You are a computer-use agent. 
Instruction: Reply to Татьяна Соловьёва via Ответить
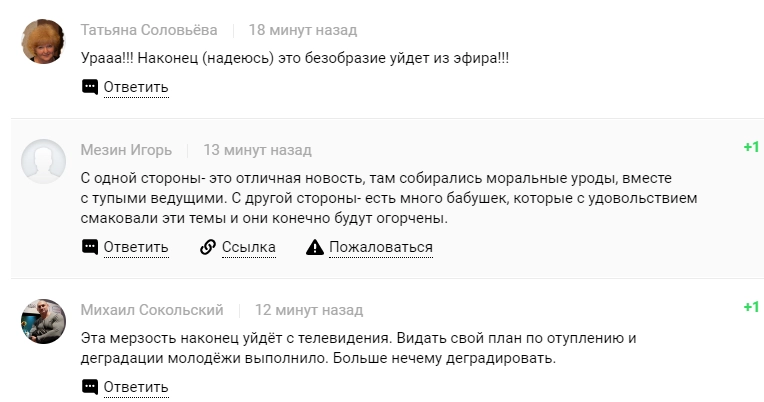136,87
